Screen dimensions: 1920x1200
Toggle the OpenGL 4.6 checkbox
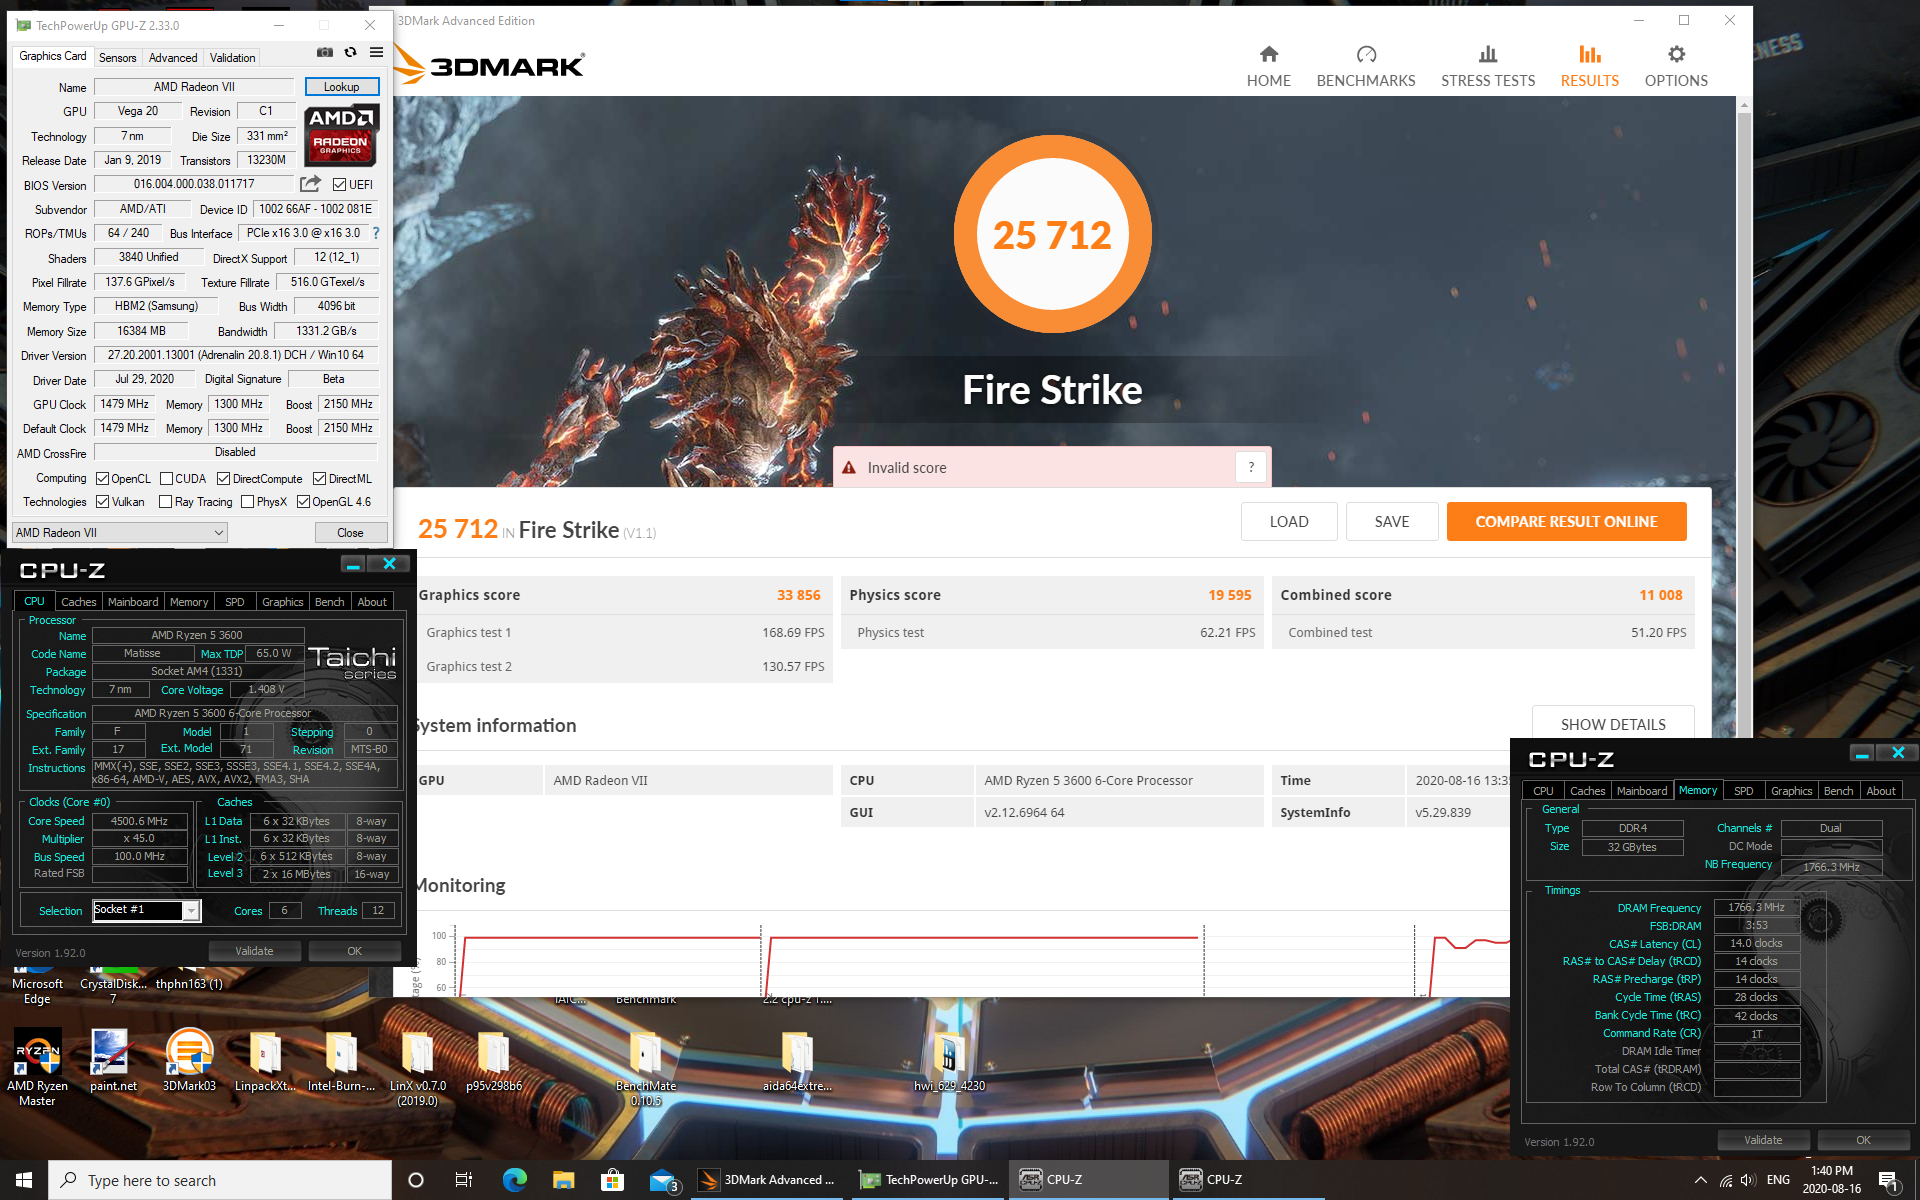(303, 502)
